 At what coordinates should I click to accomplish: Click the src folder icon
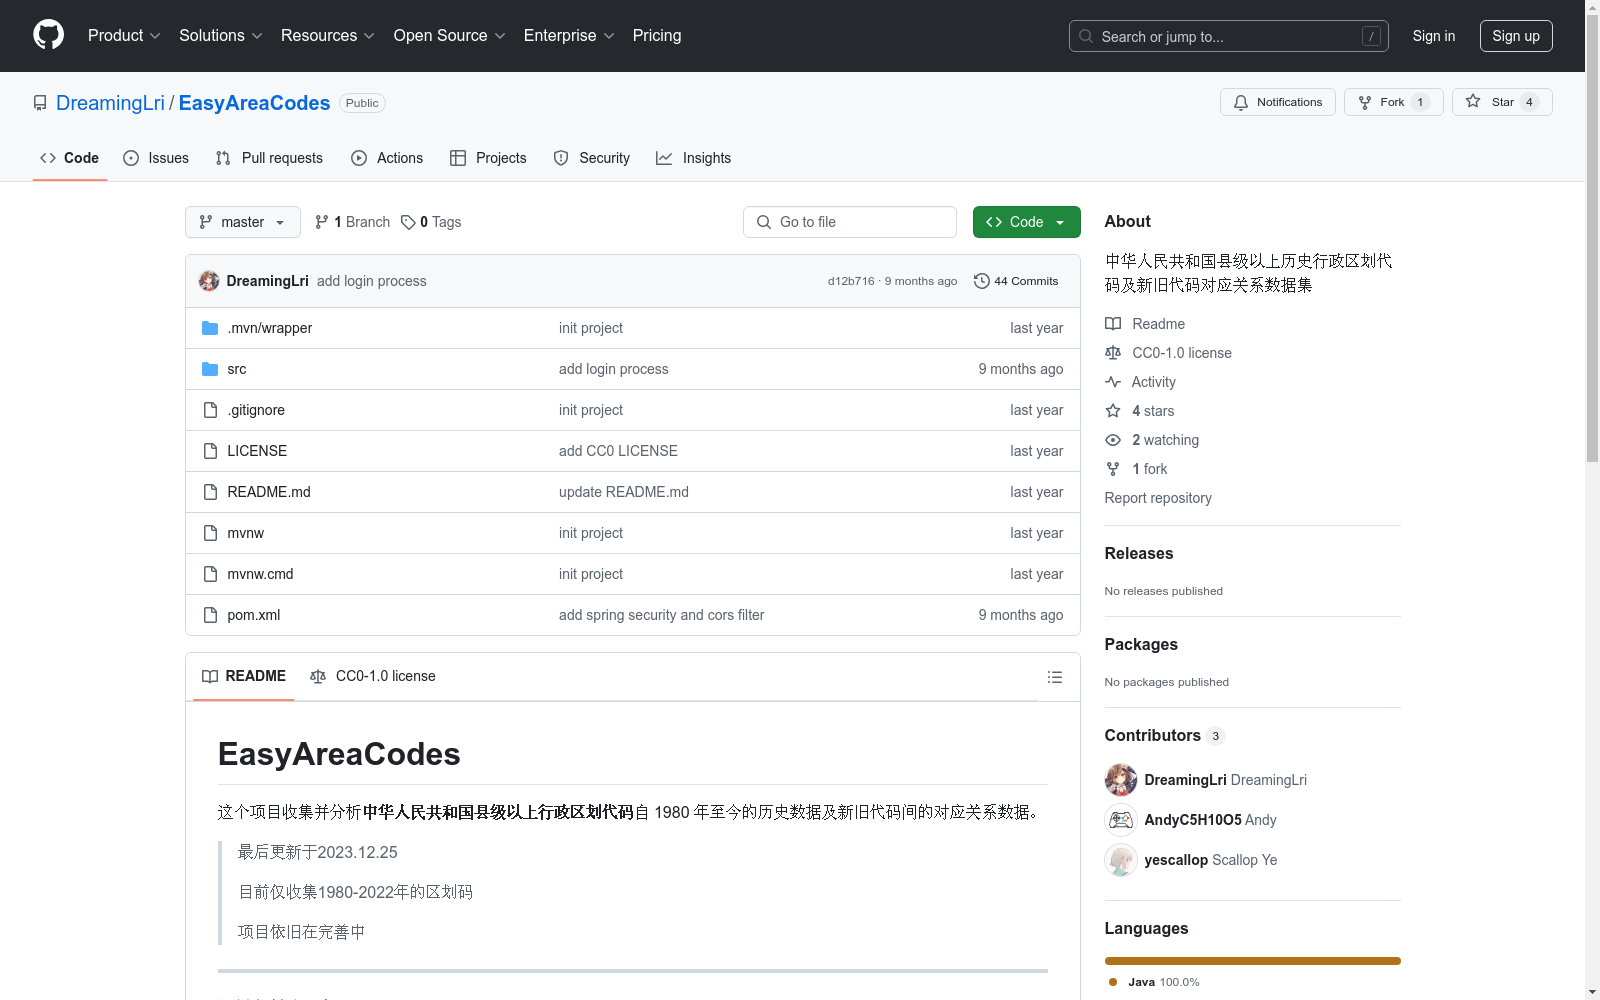[210, 369]
